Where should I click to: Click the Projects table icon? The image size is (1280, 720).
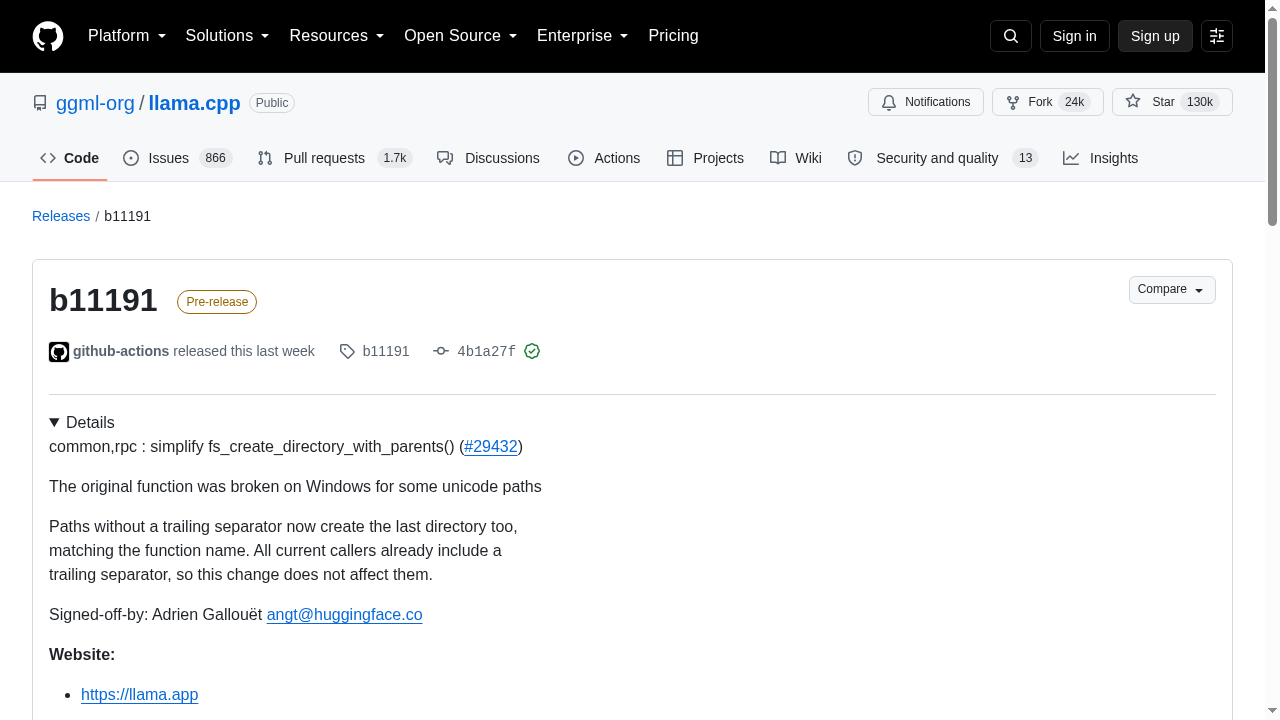pos(675,158)
